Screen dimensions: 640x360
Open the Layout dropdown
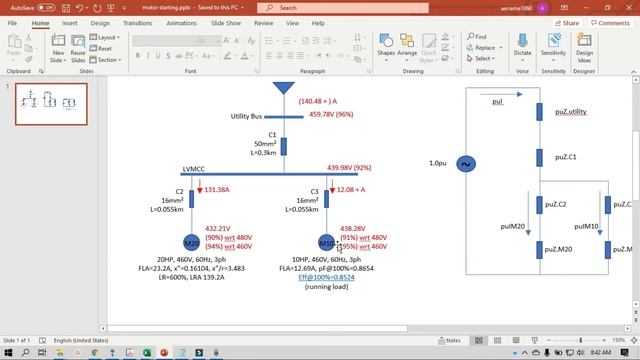(105, 37)
